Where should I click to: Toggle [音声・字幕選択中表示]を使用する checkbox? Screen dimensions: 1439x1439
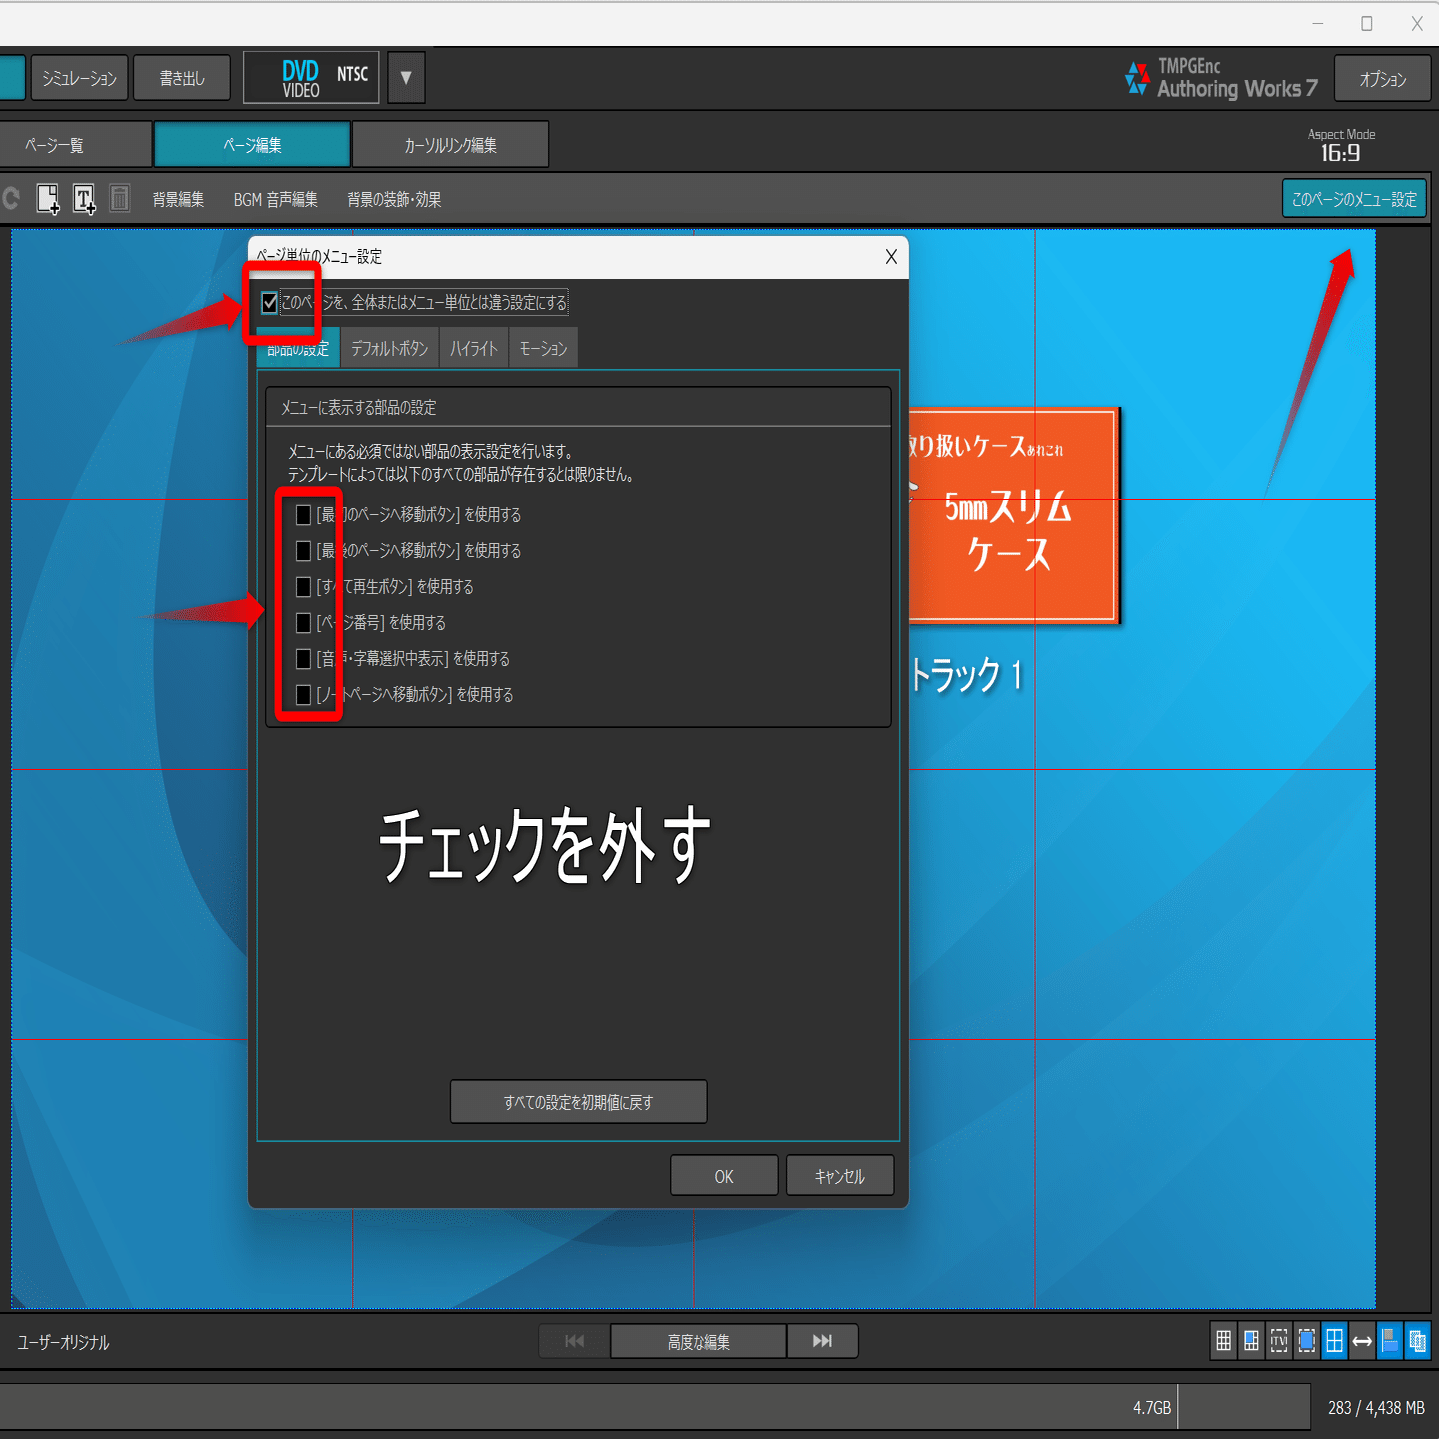click(x=303, y=658)
